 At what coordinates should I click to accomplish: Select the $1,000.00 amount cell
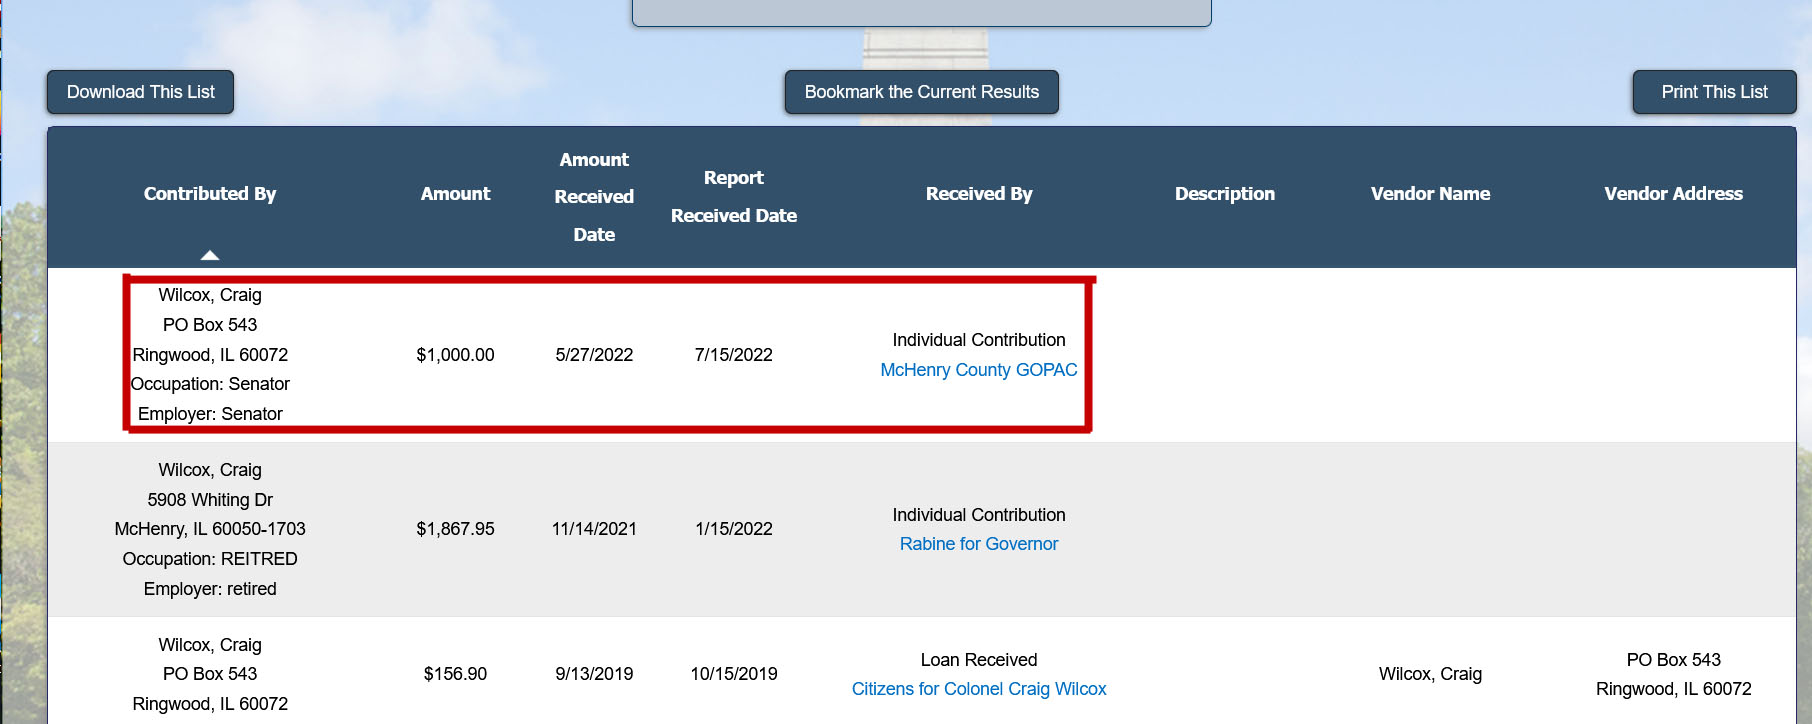pyautogui.click(x=455, y=355)
